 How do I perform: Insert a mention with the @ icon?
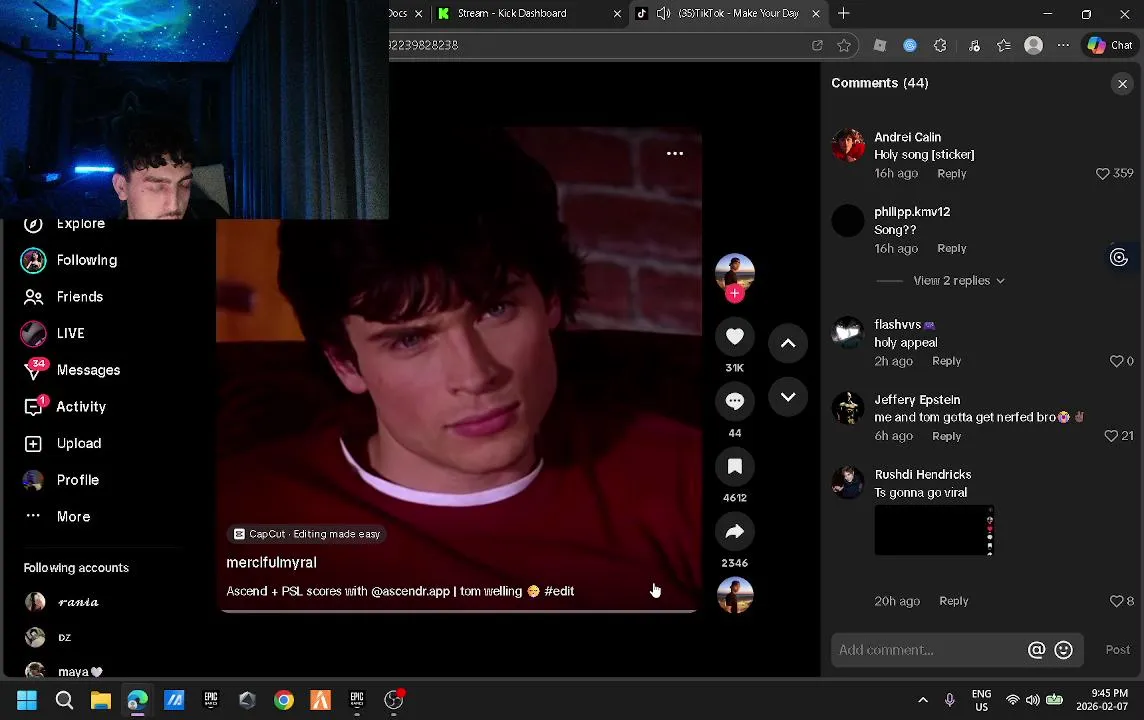(x=1036, y=650)
